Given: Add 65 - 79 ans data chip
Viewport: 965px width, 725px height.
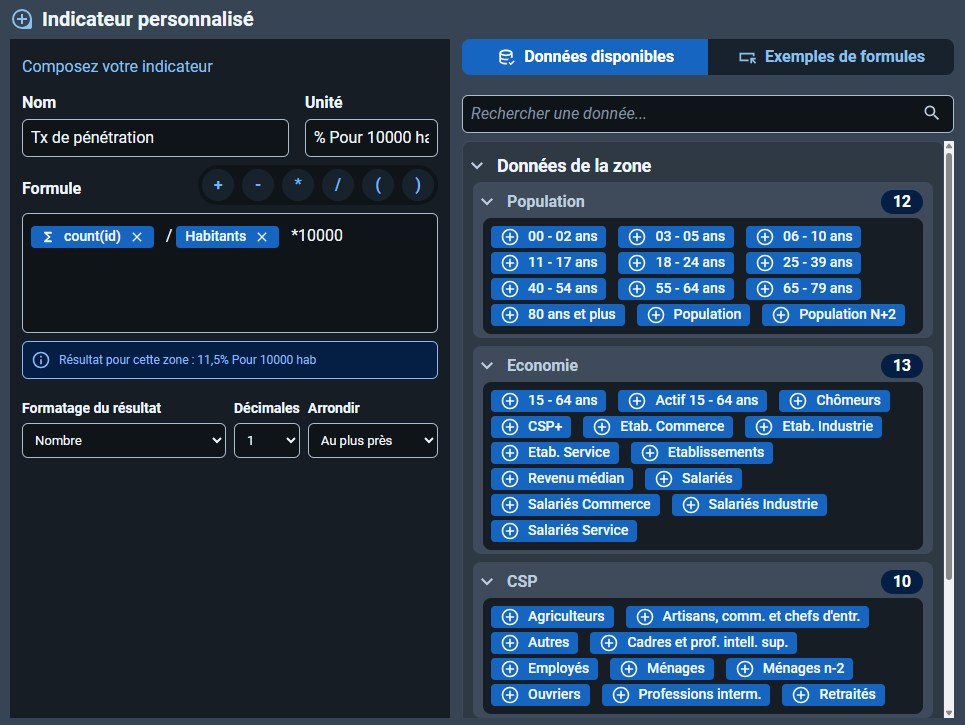Looking at the screenshot, I should (803, 289).
